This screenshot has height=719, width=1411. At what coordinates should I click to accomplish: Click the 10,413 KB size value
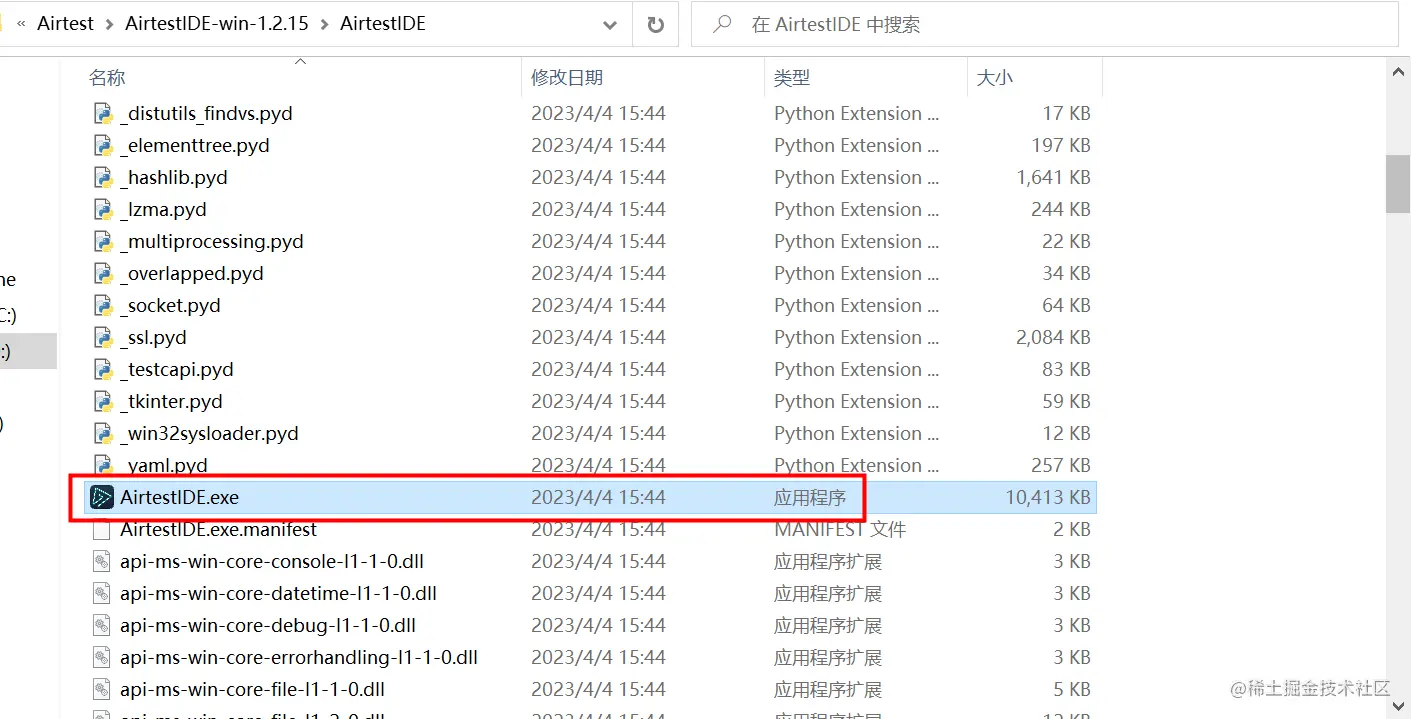click(1047, 497)
